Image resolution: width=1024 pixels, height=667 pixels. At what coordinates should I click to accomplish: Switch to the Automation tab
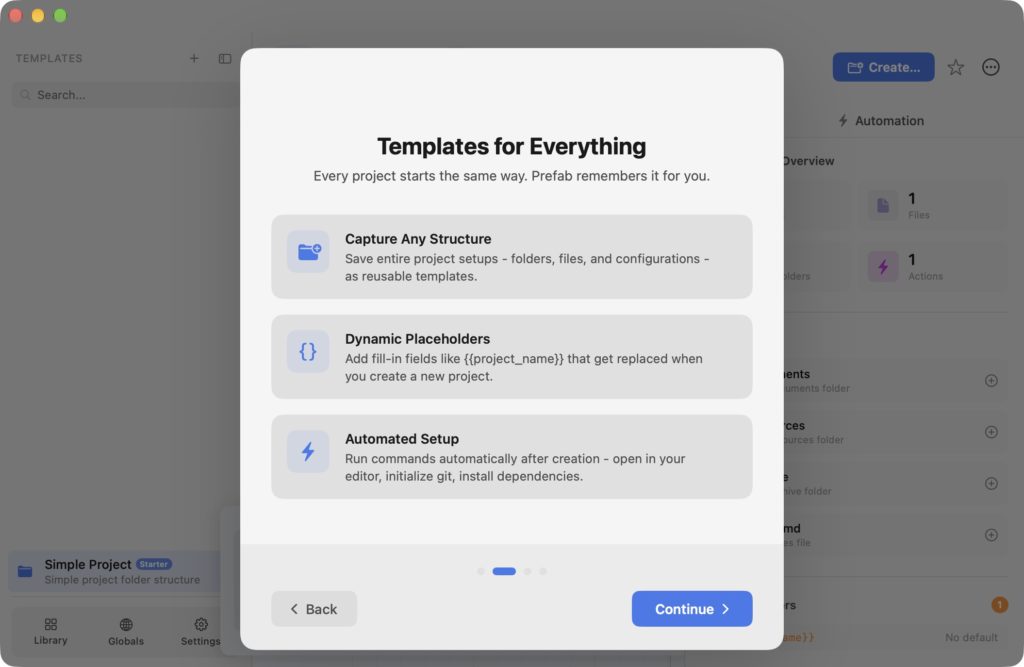(881, 121)
